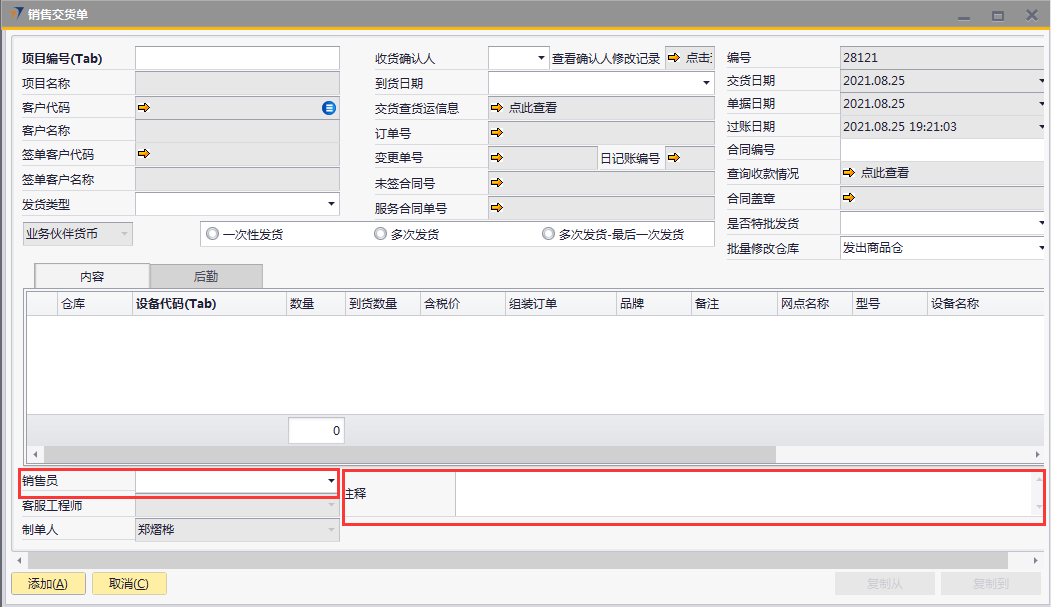
Task: Click the orange arrow in 日记账编号 field
Action: pyautogui.click(x=674, y=157)
